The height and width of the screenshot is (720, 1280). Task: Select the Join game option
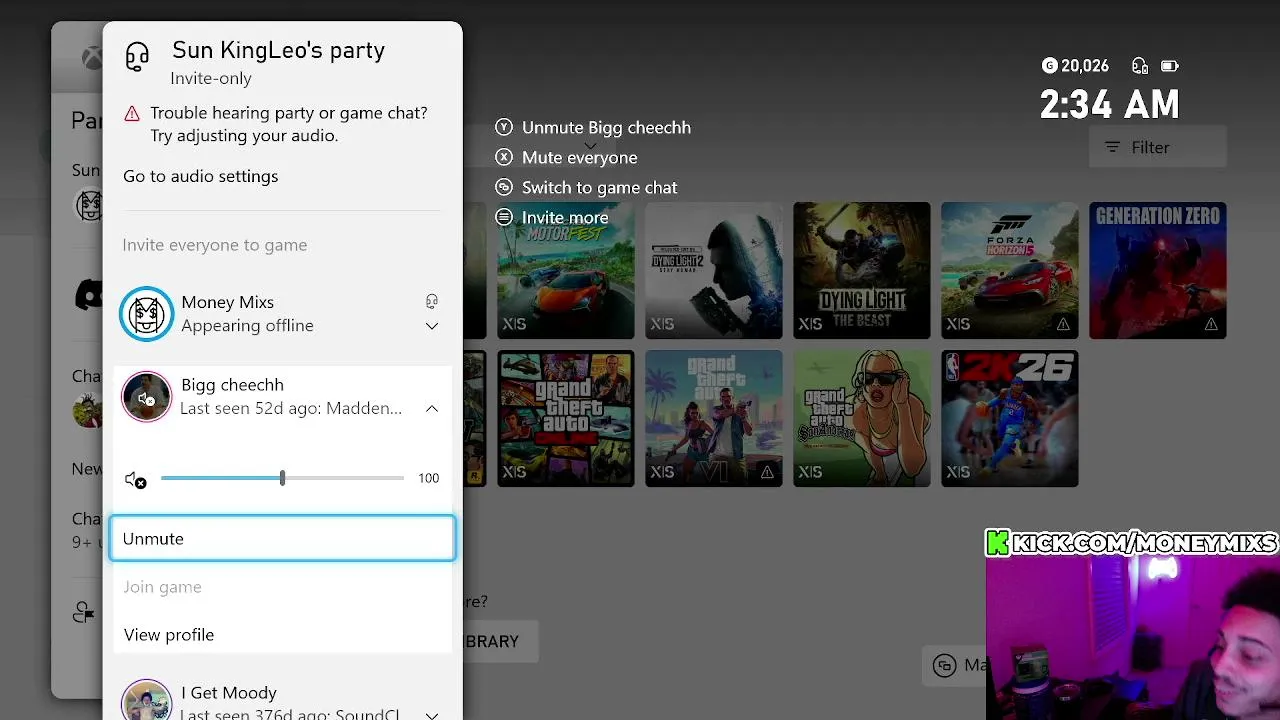[162, 587]
